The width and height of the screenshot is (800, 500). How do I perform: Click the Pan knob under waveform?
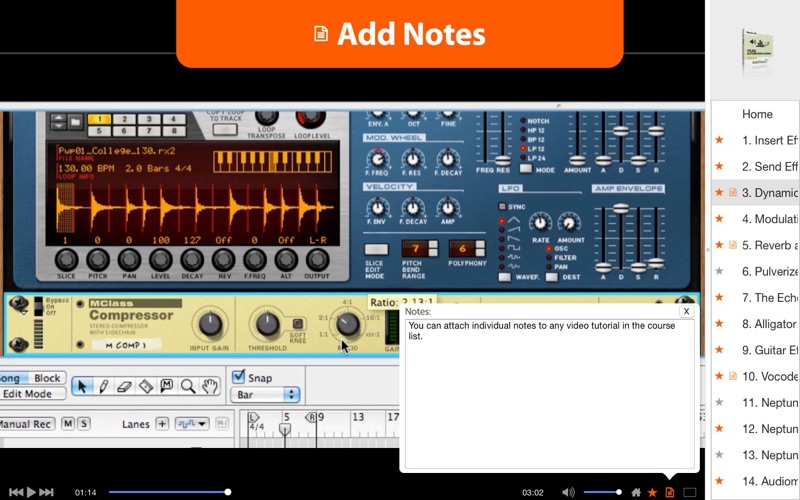129,260
